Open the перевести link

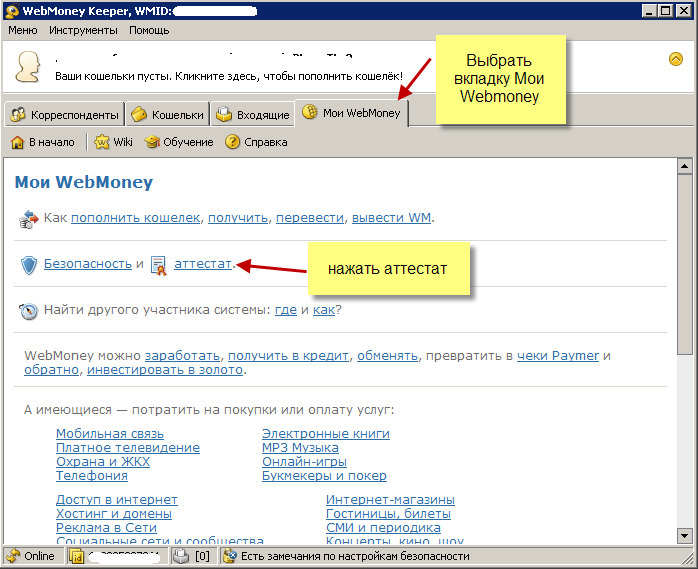(310, 218)
